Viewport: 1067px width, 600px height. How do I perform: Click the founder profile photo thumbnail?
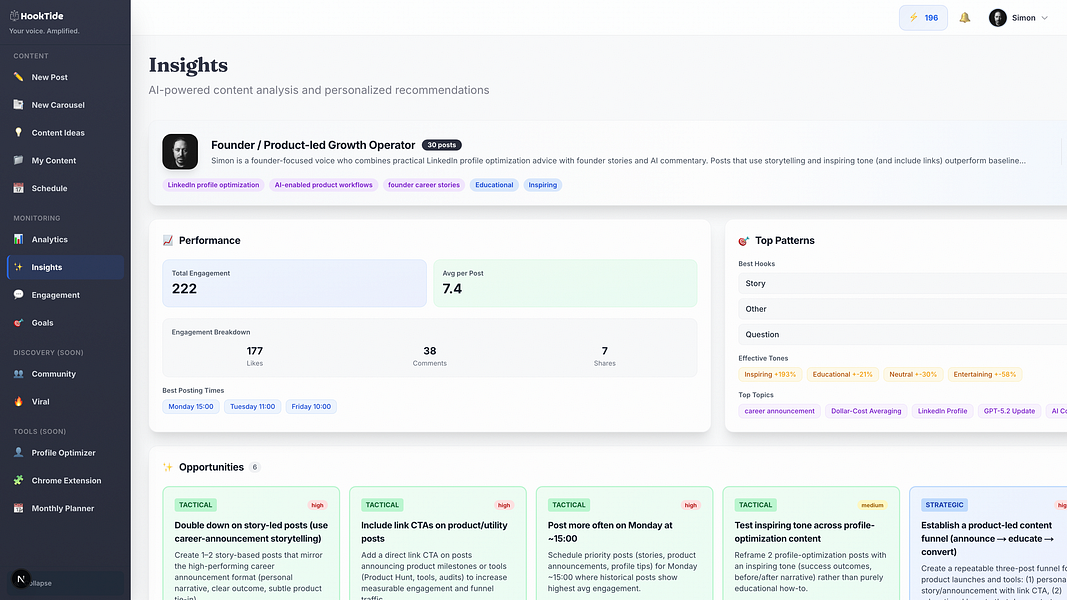tap(180, 152)
